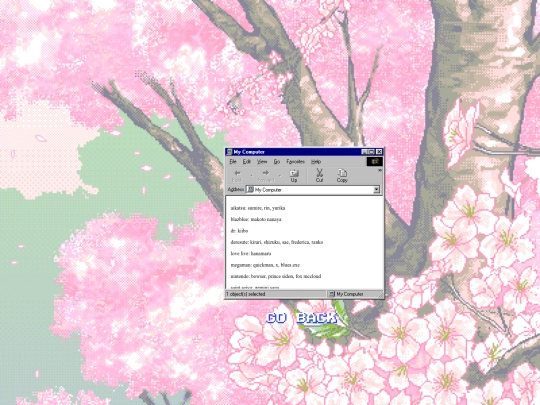Click the Forward arrow toolbar icon
The width and height of the screenshot is (540, 405).
click(x=266, y=173)
